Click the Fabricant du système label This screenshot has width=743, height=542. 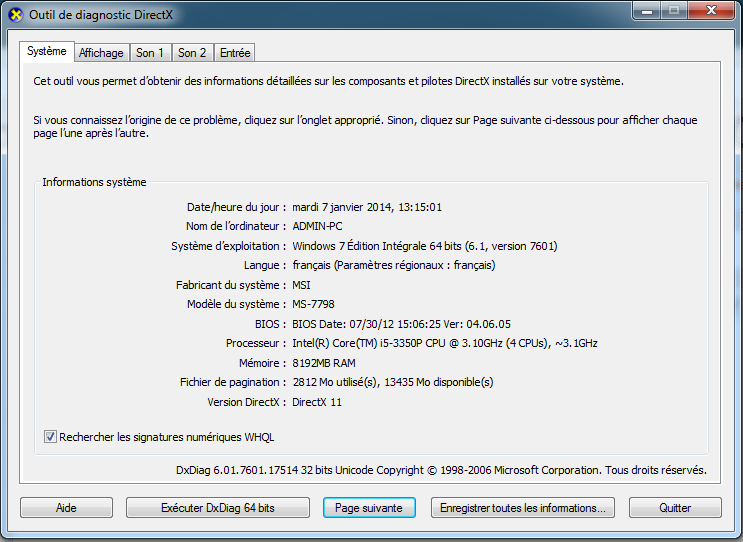(230, 285)
